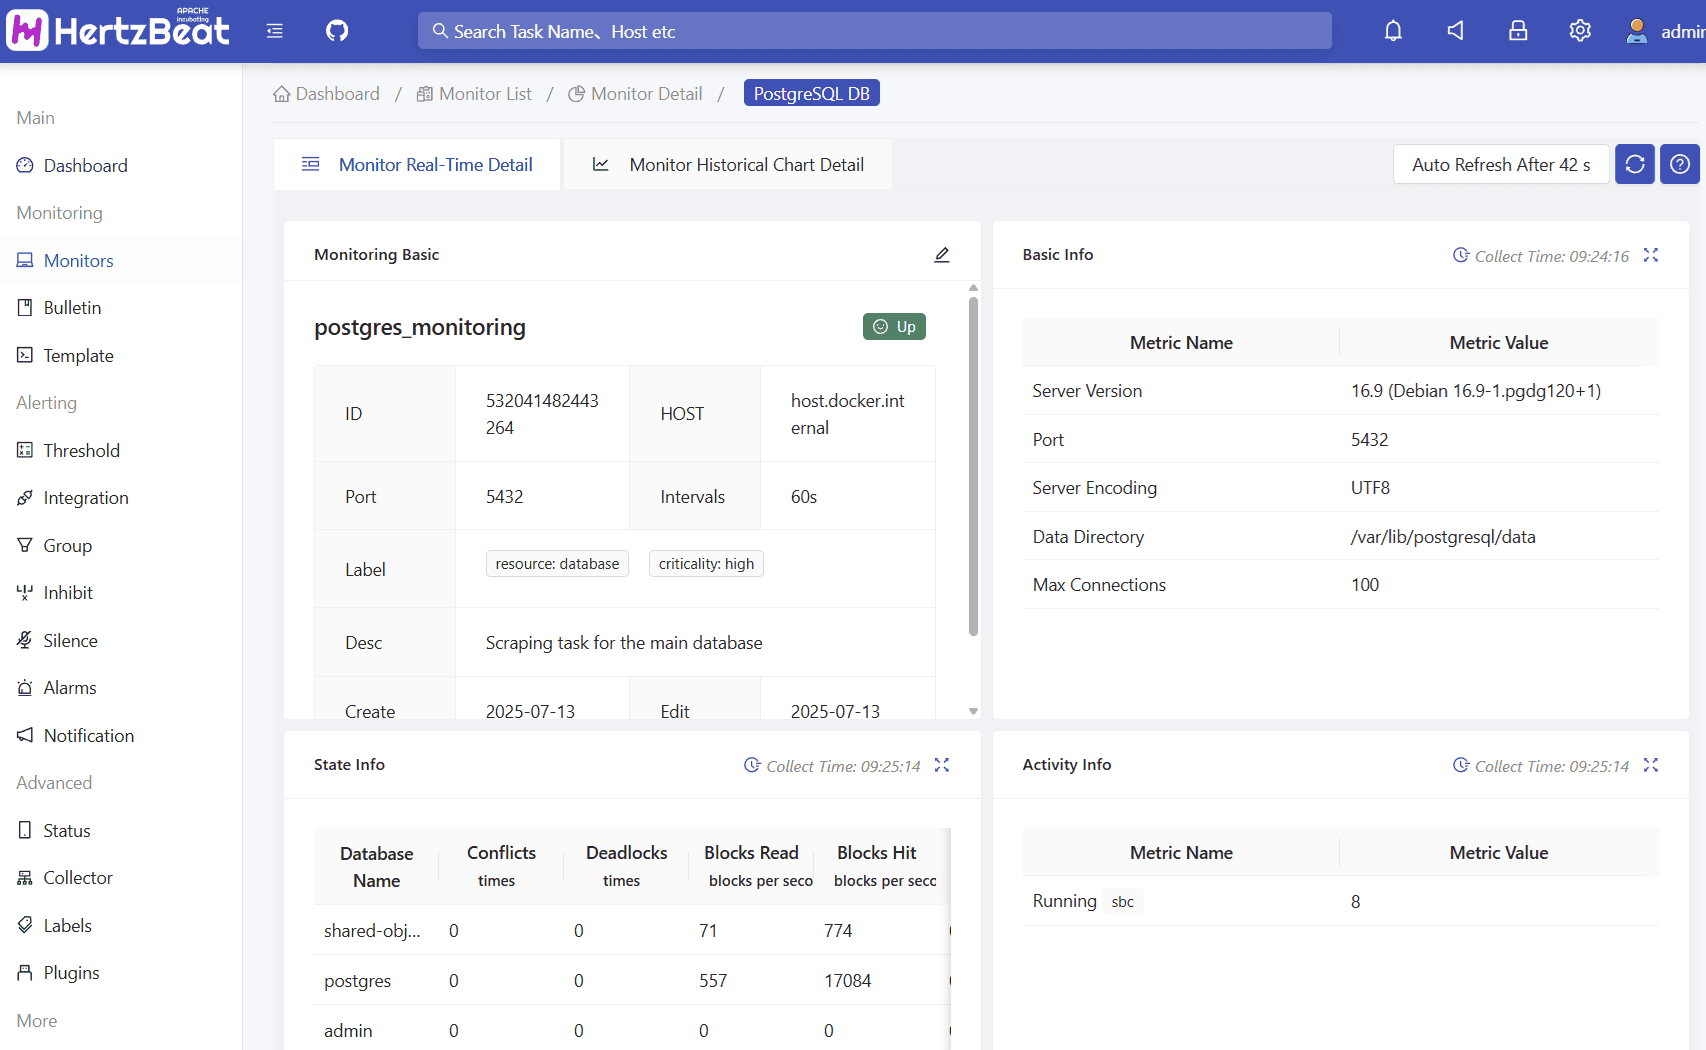
Task: Click the refresh now icon button
Action: 1635,164
